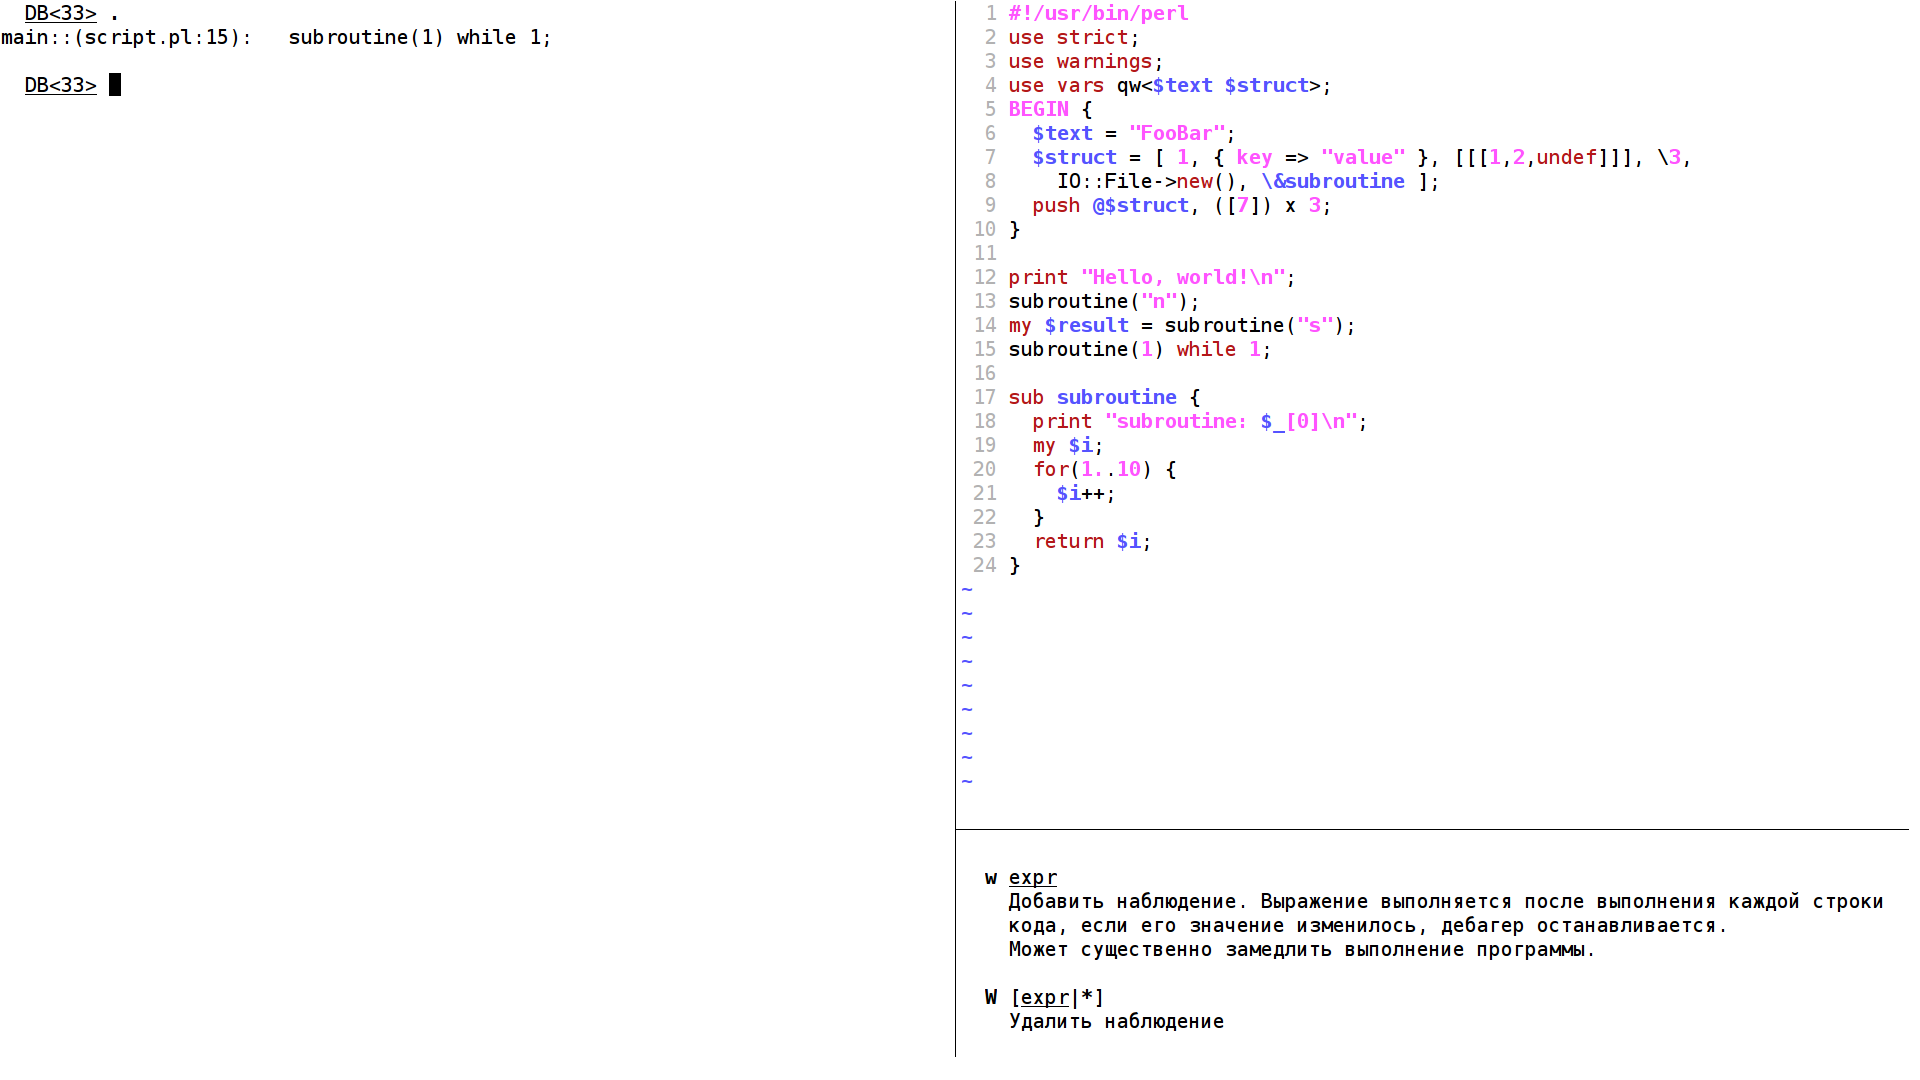1920x1080 pixels.
Task: Click the shebang line '#!/usr/bin/perl'
Action: pyautogui.click(x=1098, y=13)
